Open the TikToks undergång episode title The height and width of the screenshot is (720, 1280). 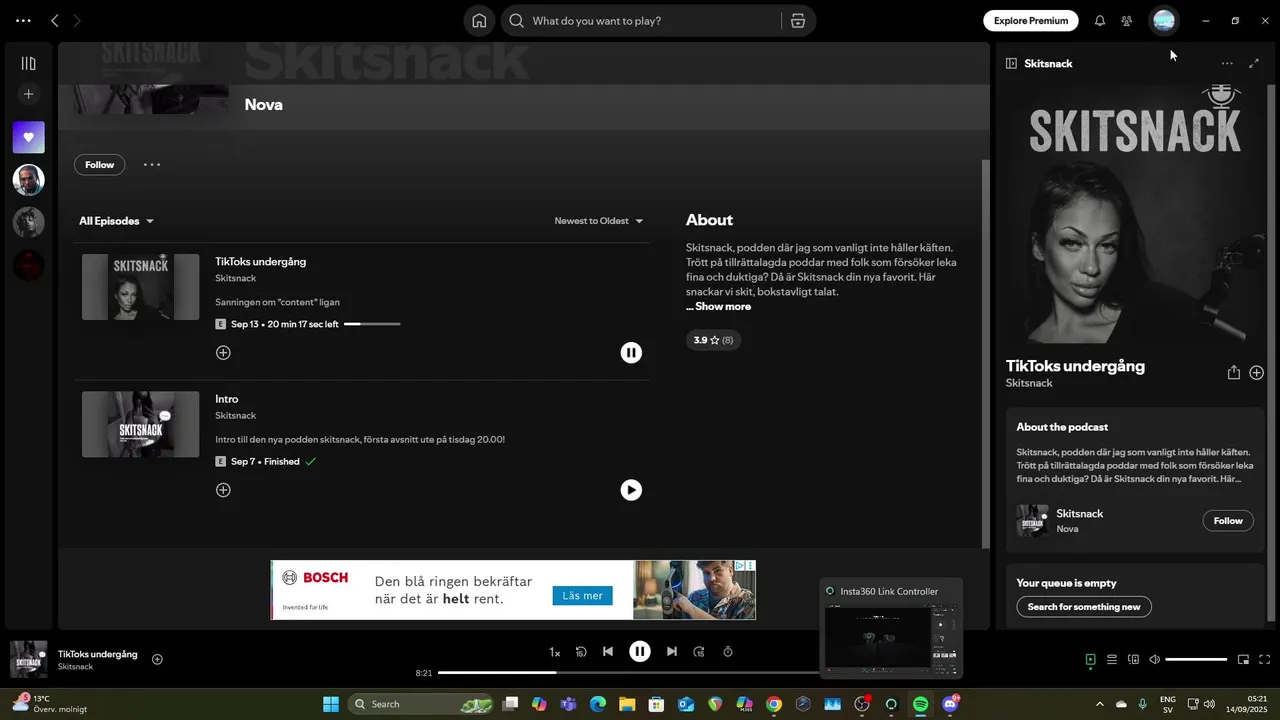tap(260, 261)
